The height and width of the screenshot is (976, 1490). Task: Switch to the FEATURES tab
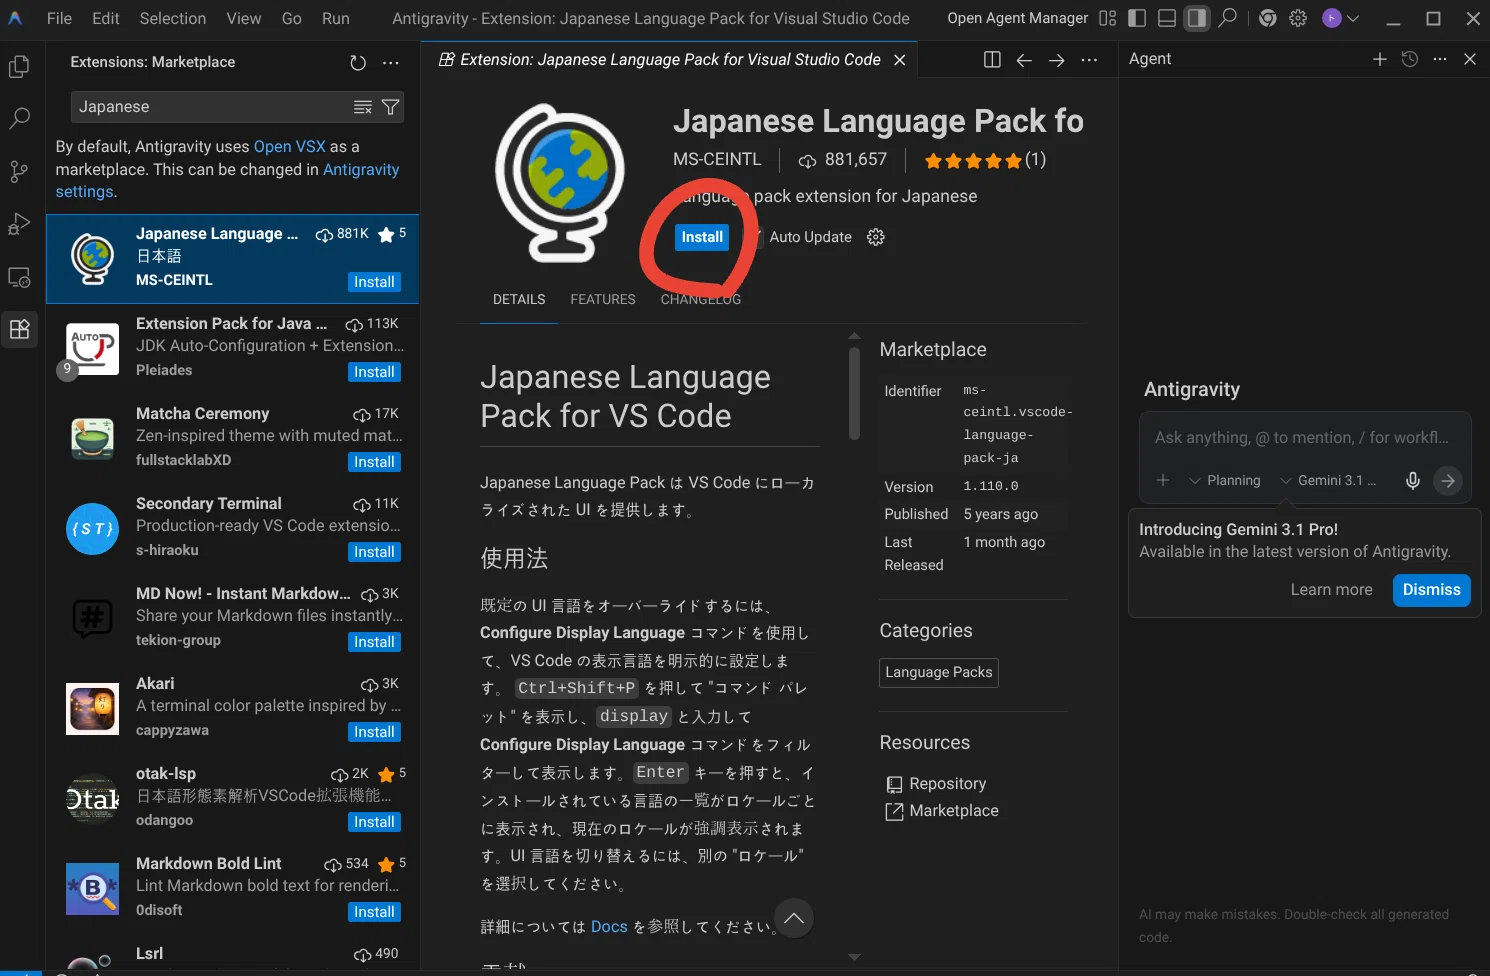[x=603, y=299]
